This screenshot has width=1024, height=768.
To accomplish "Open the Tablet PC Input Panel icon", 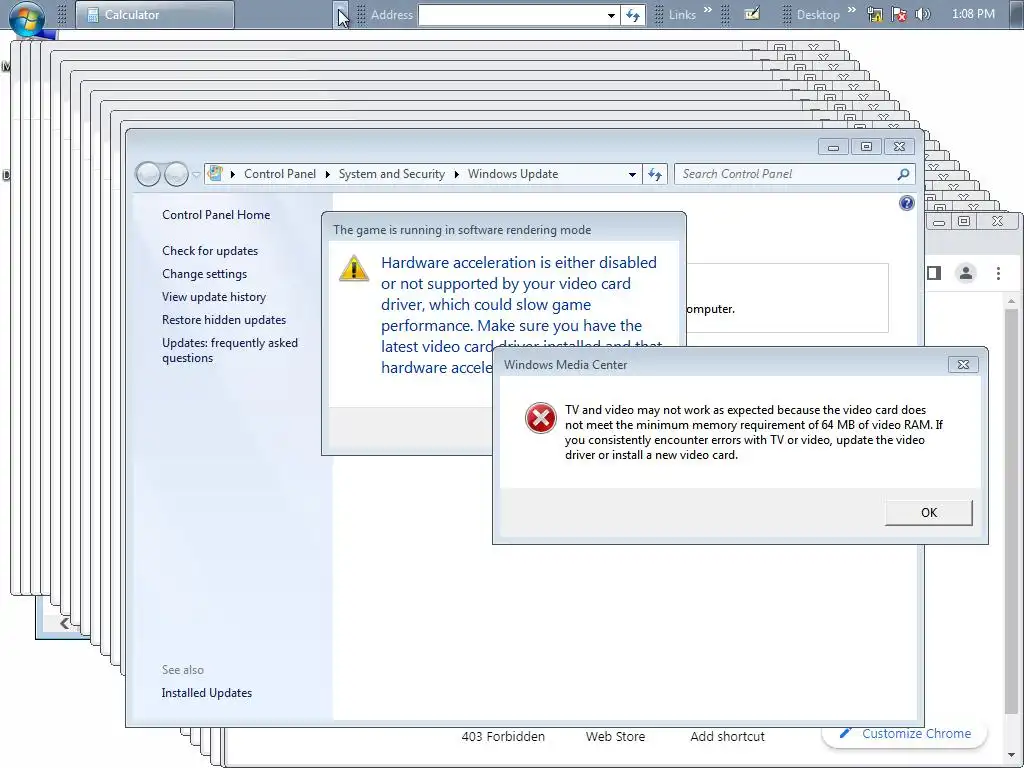I will click(x=752, y=14).
